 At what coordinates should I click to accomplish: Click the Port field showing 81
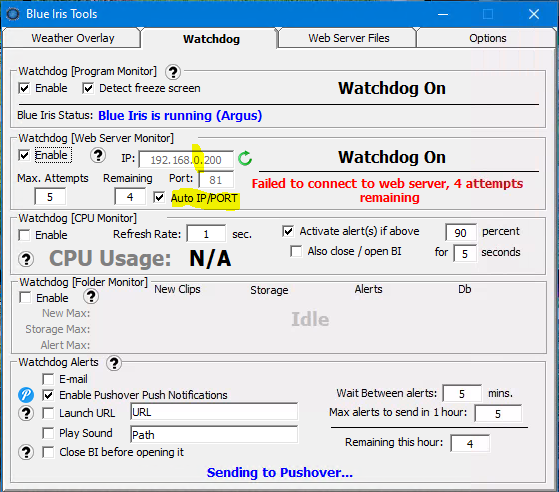[216, 180]
